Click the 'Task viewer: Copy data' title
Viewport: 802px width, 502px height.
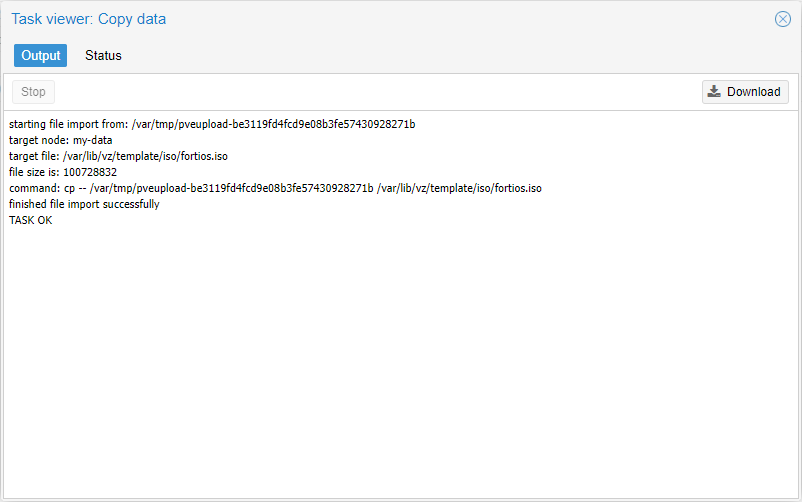pos(88,19)
